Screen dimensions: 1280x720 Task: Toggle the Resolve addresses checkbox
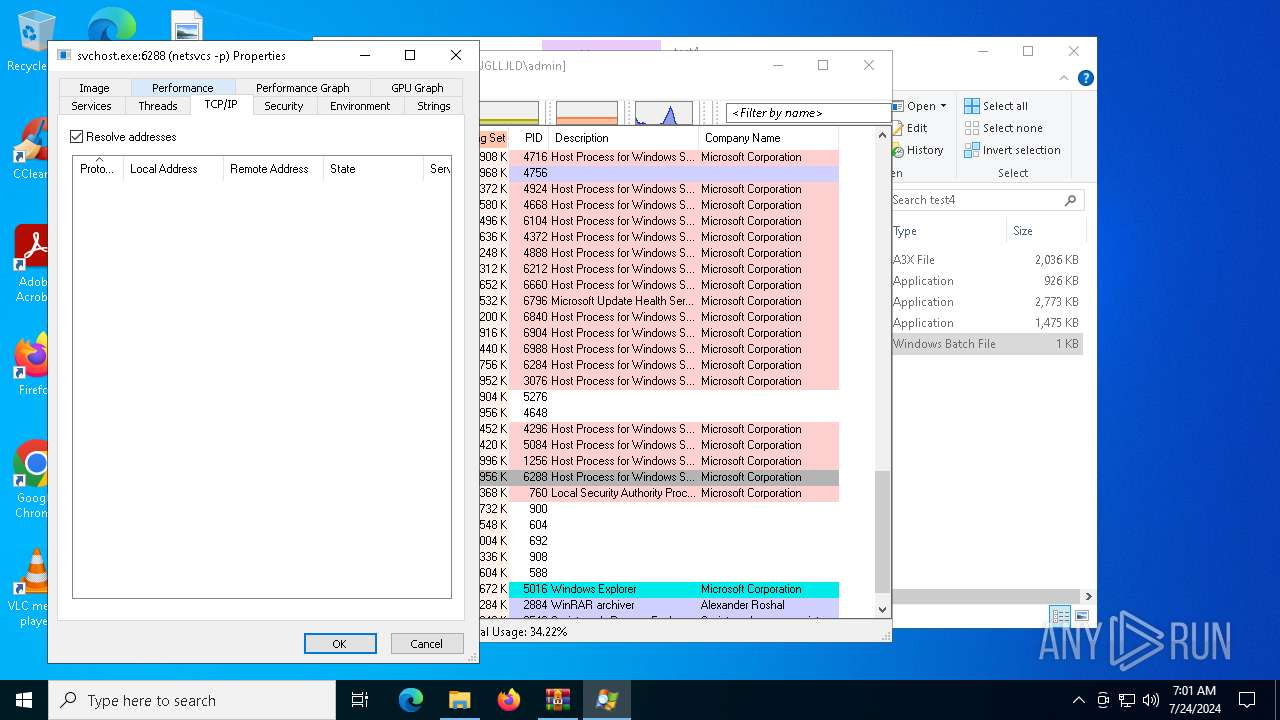coord(77,137)
